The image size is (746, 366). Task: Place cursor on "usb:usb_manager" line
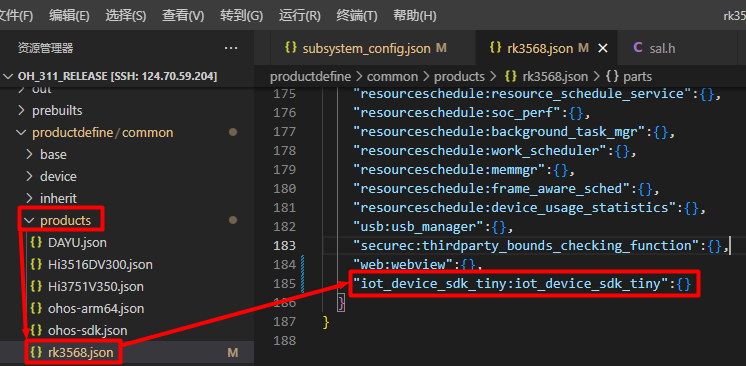433,227
